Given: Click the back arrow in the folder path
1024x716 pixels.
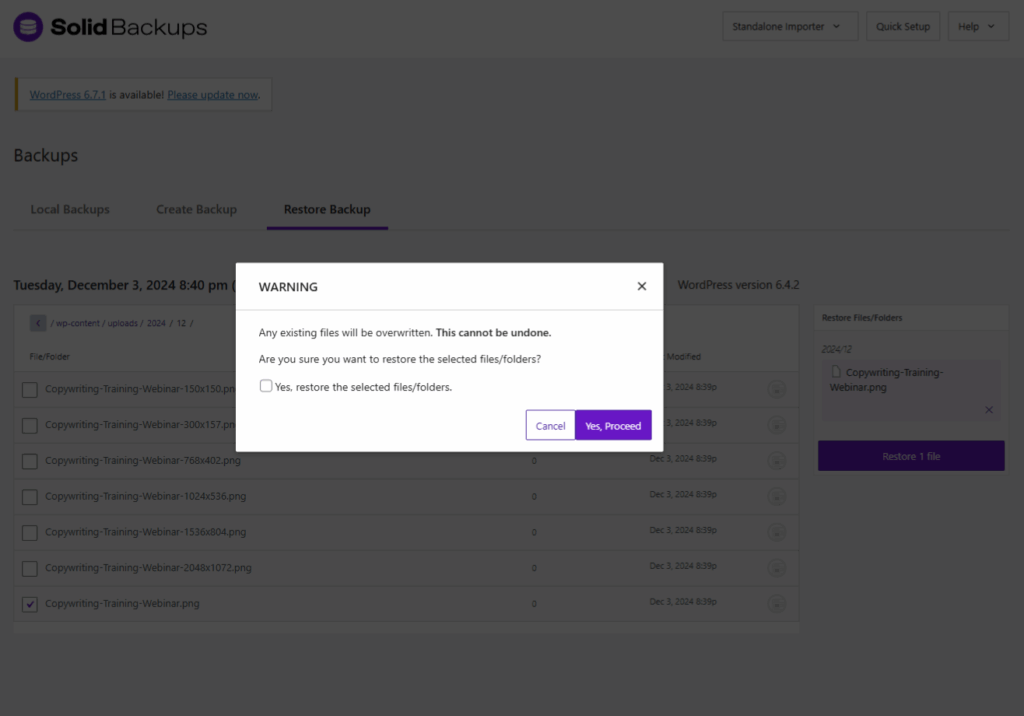Looking at the screenshot, I should 38,323.
